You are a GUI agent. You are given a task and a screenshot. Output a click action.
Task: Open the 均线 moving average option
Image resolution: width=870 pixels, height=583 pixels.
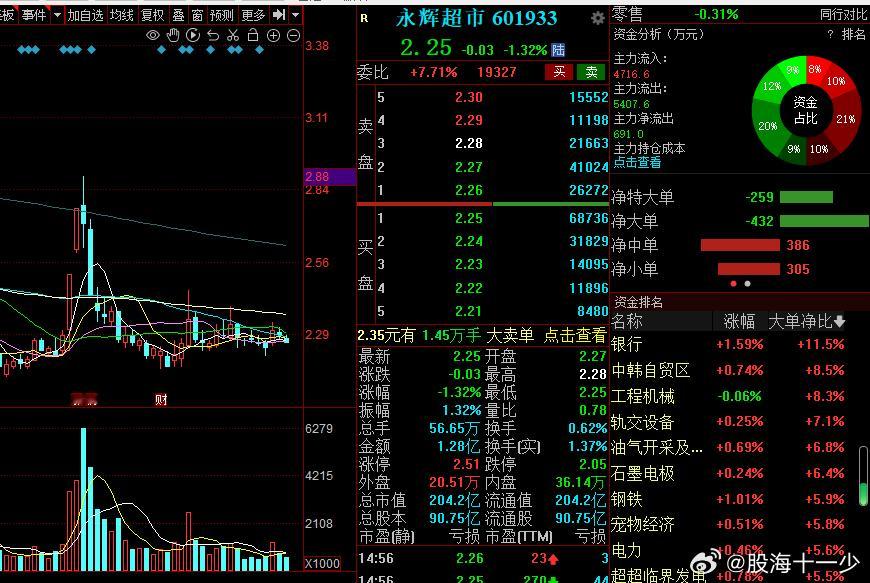[x=122, y=15]
